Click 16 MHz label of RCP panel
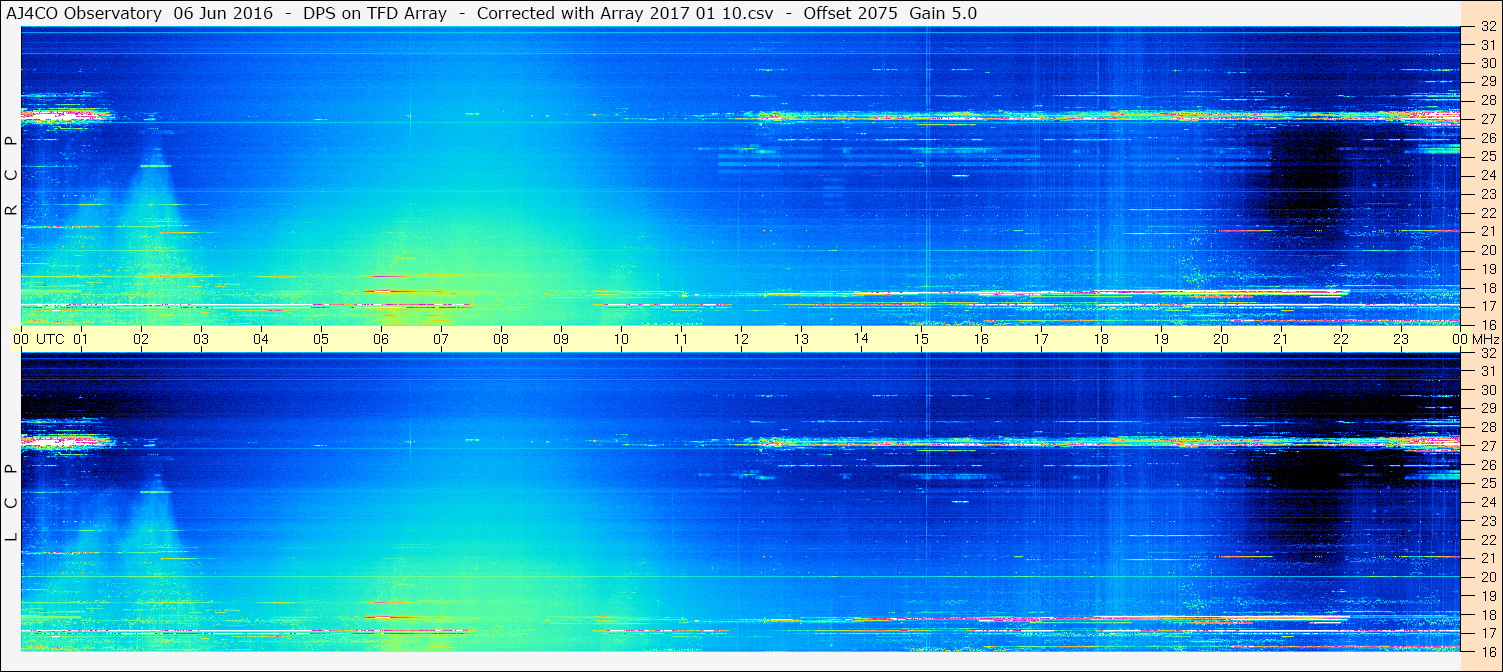This screenshot has height=672, width=1503. [x=1489, y=325]
